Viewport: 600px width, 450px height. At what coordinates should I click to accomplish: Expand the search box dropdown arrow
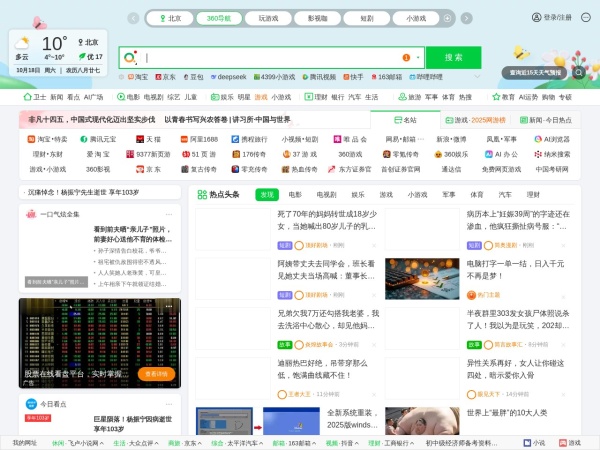click(418, 58)
